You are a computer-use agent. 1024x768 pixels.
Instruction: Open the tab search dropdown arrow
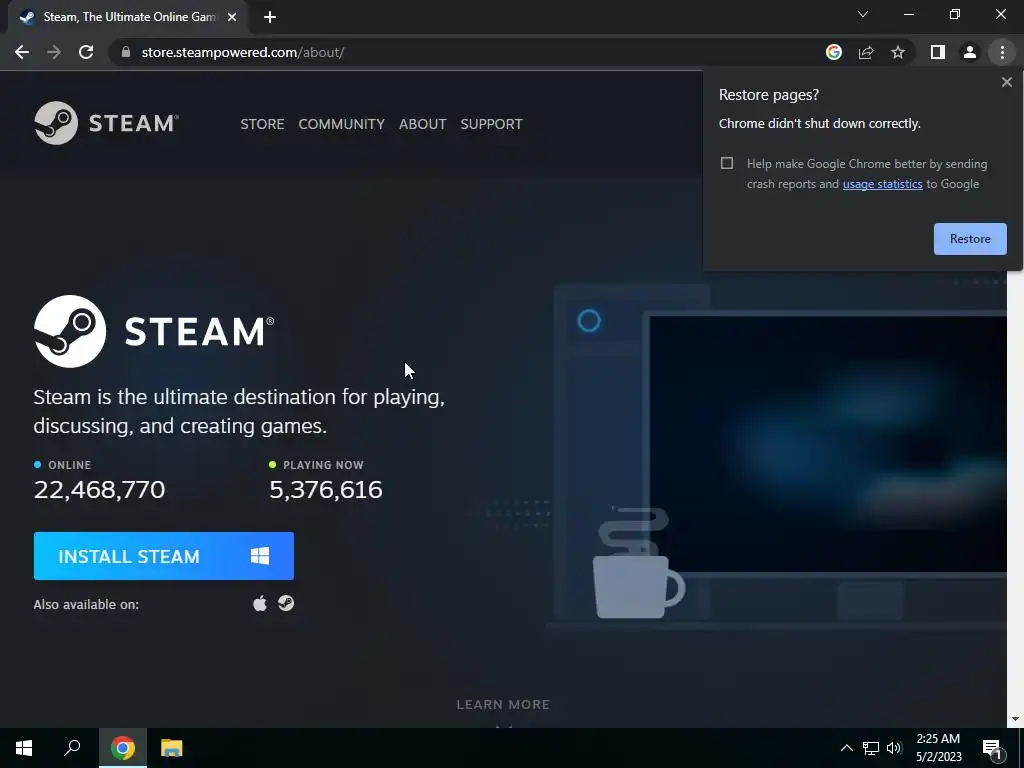pos(863,14)
